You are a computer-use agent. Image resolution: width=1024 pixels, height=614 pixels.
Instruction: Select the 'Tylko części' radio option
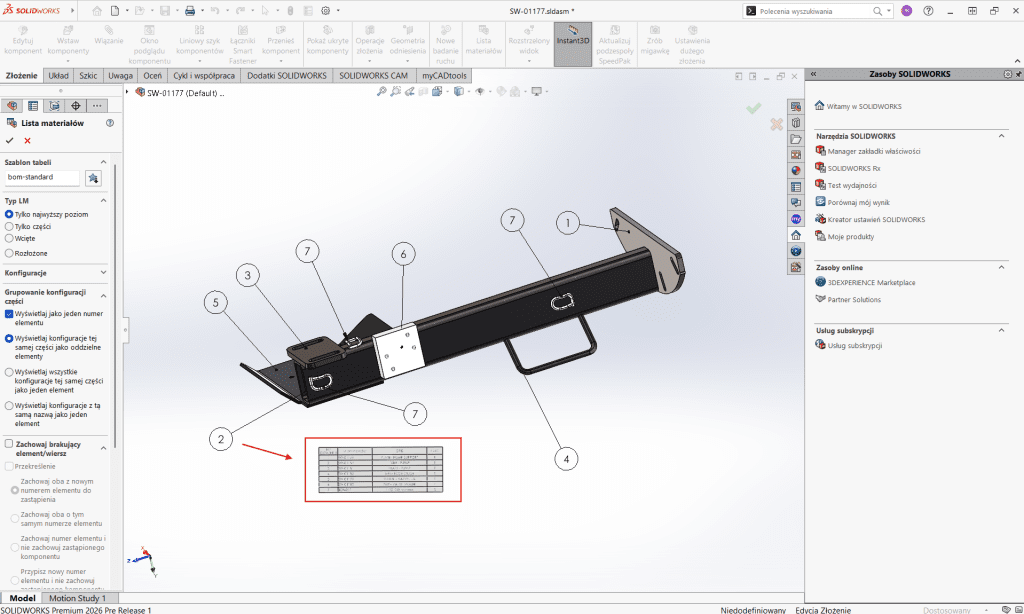coord(10,227)
